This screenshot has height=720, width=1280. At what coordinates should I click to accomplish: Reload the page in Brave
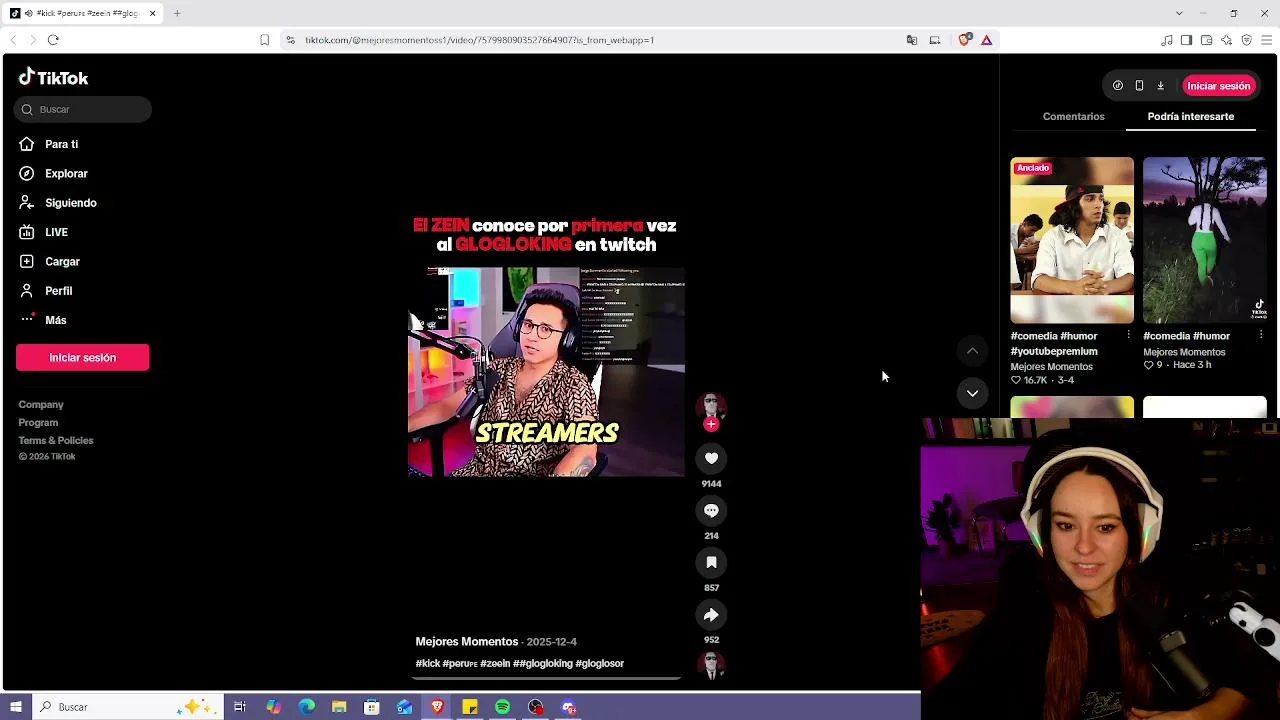click(x=53, y=40)
